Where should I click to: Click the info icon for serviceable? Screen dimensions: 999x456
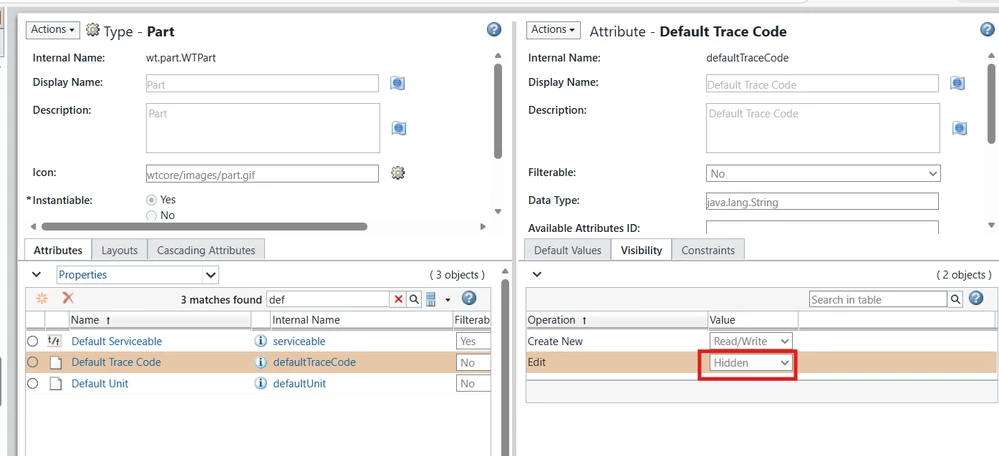coord(260,341)
